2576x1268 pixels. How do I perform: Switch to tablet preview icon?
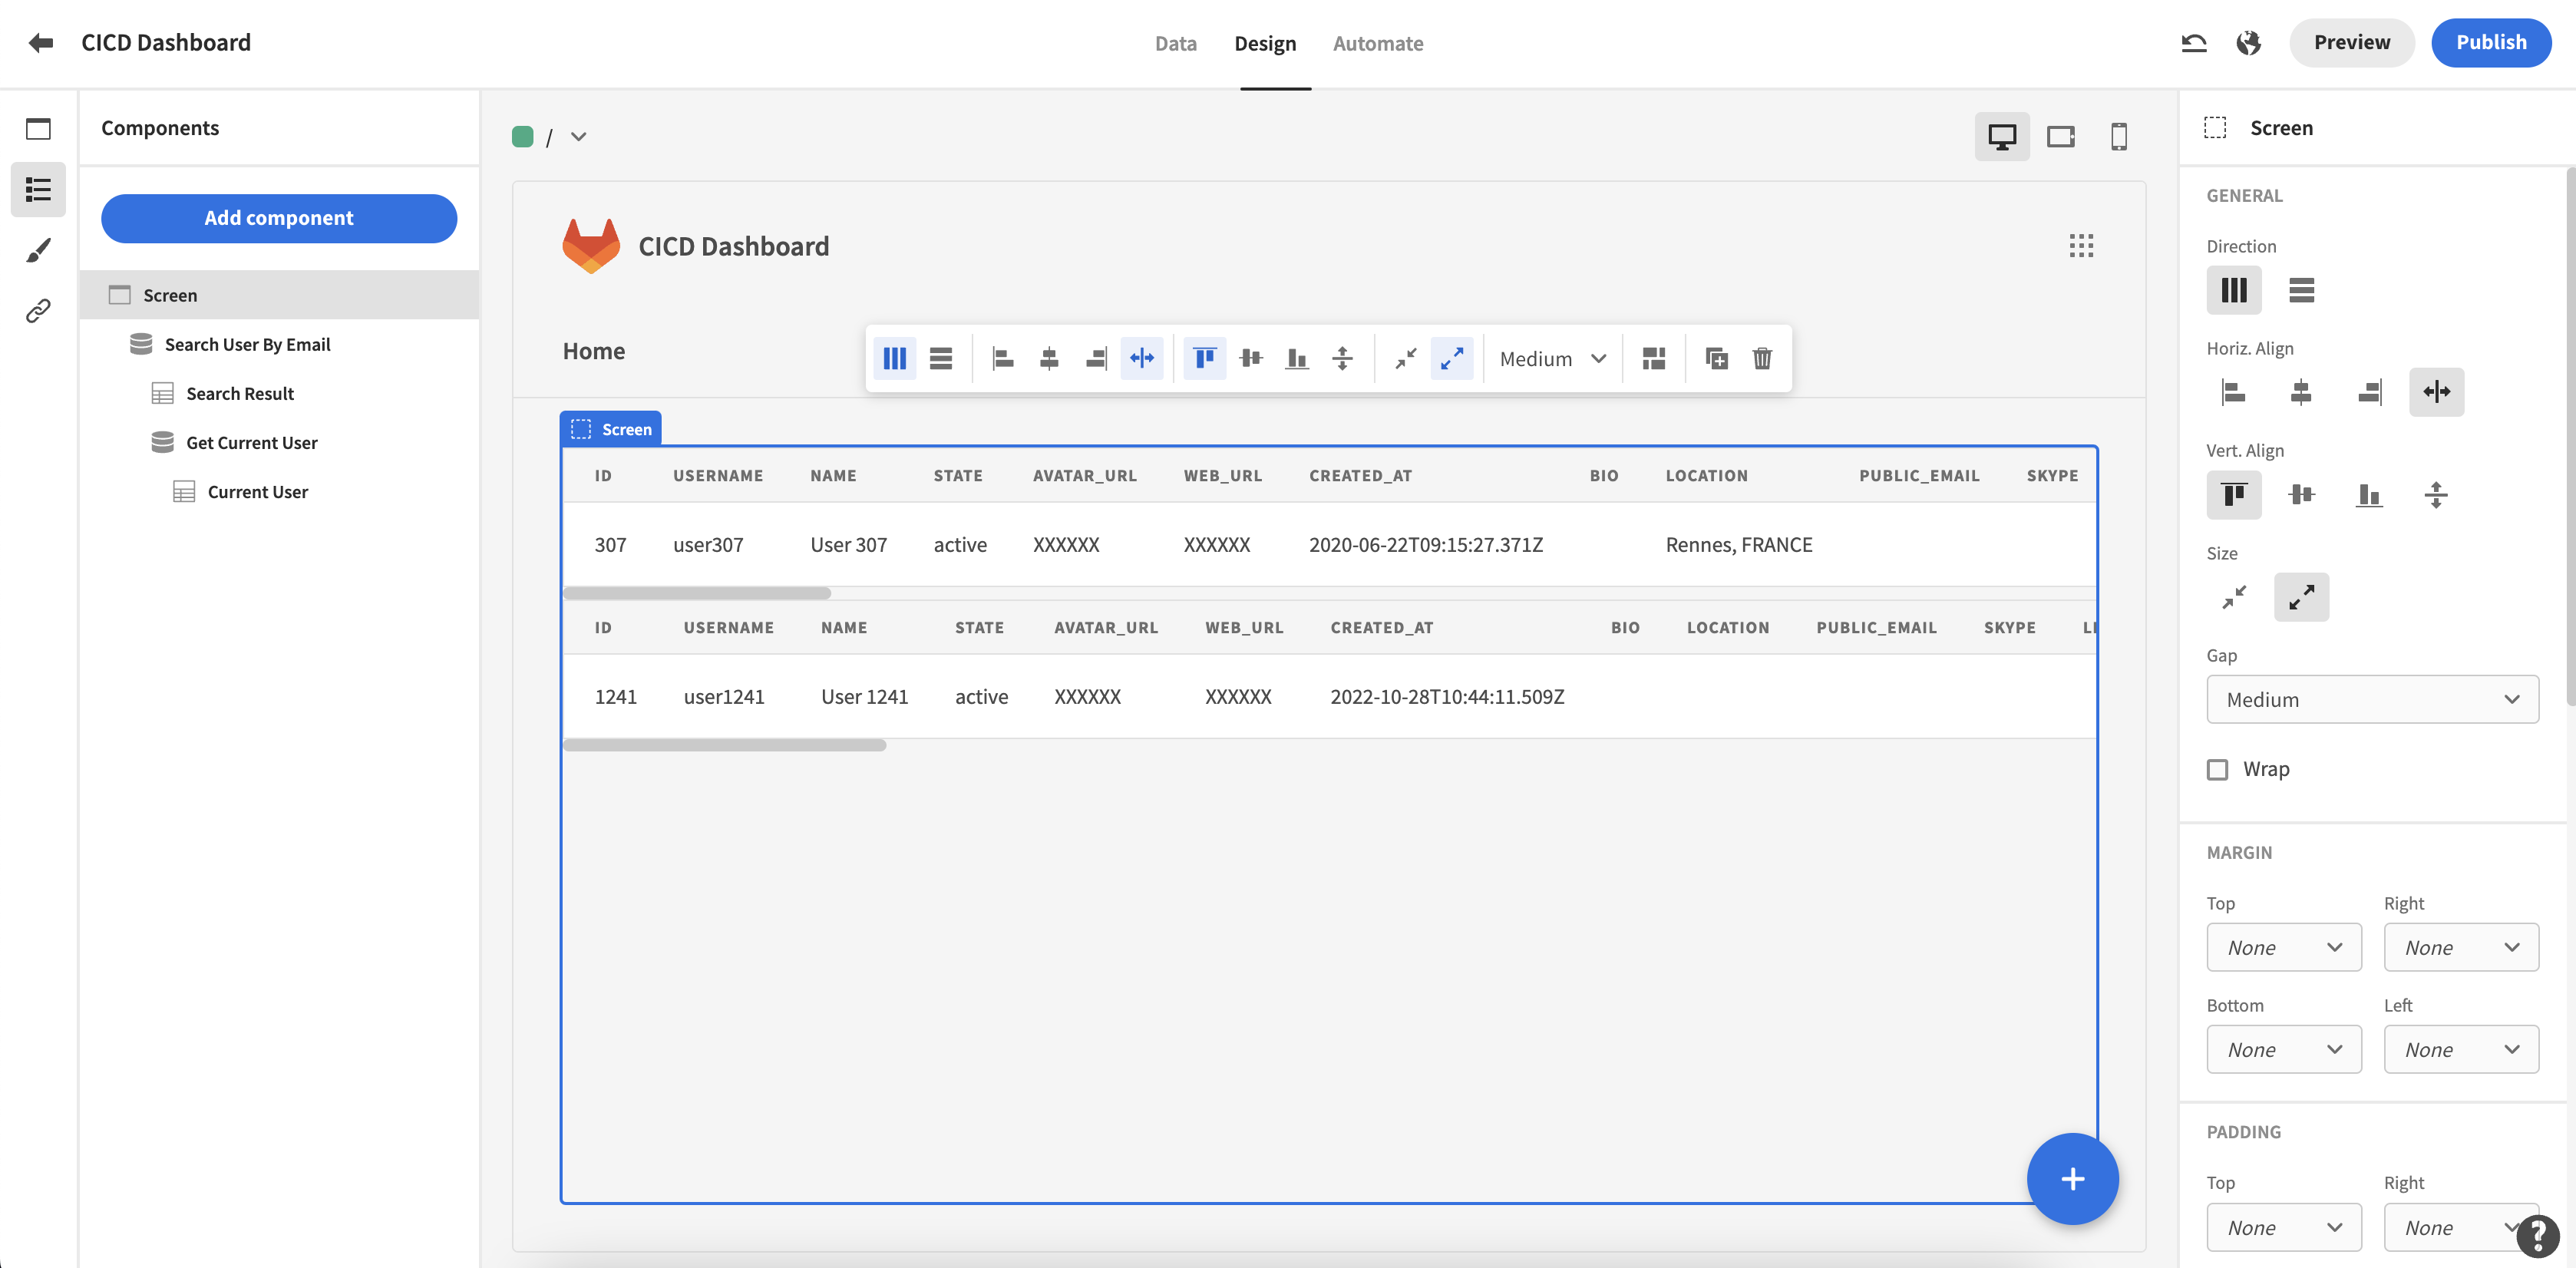[x=2060, y=137]
